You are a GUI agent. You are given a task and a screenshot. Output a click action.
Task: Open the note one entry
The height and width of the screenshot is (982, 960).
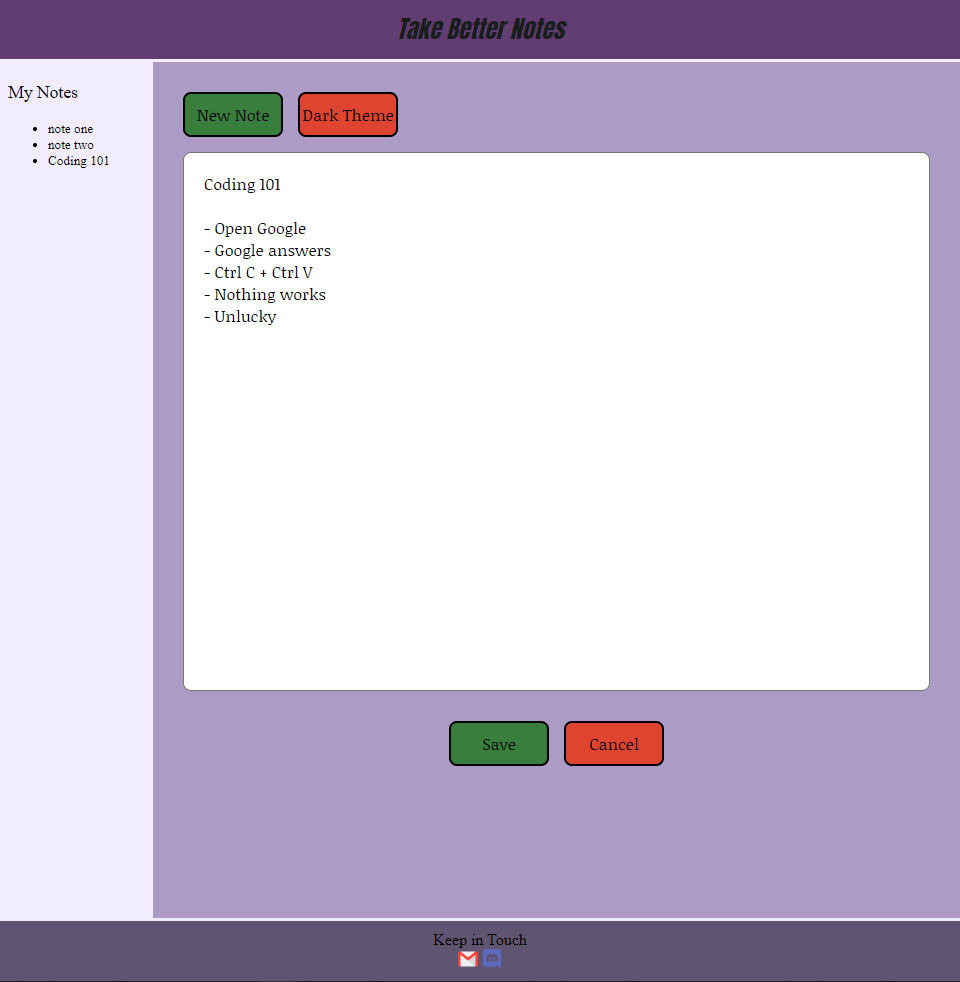point(70,128)
